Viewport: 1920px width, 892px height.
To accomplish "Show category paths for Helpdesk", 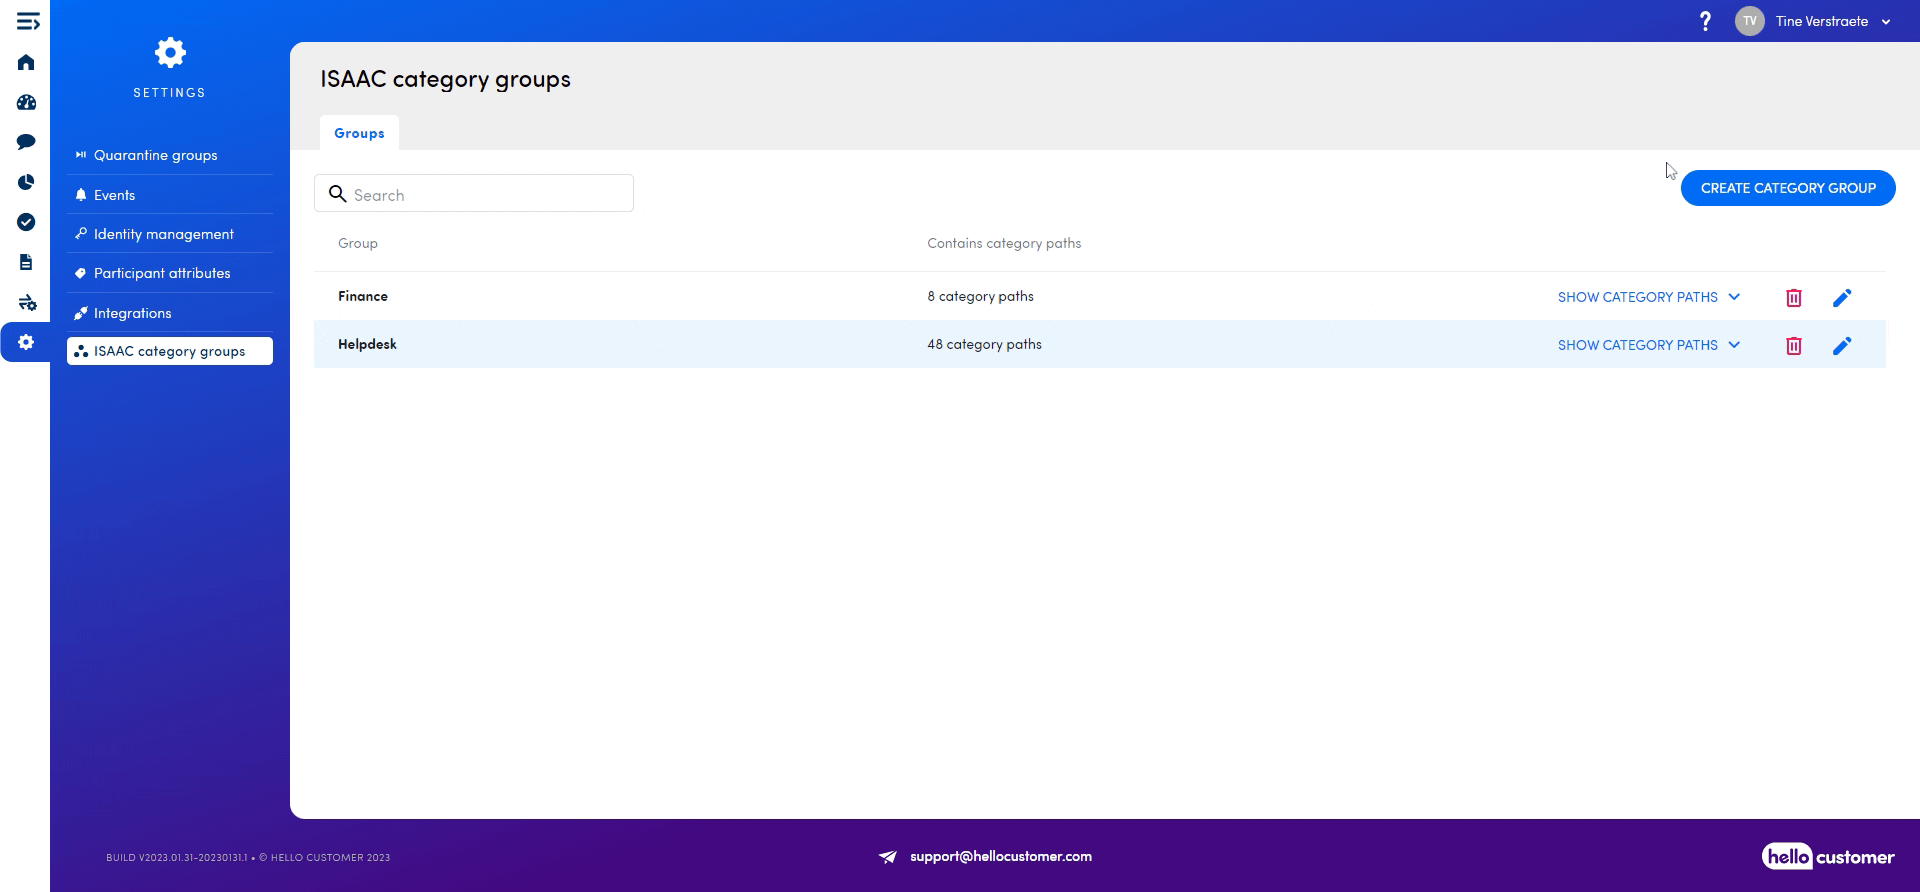I will tap(1648, 345).
